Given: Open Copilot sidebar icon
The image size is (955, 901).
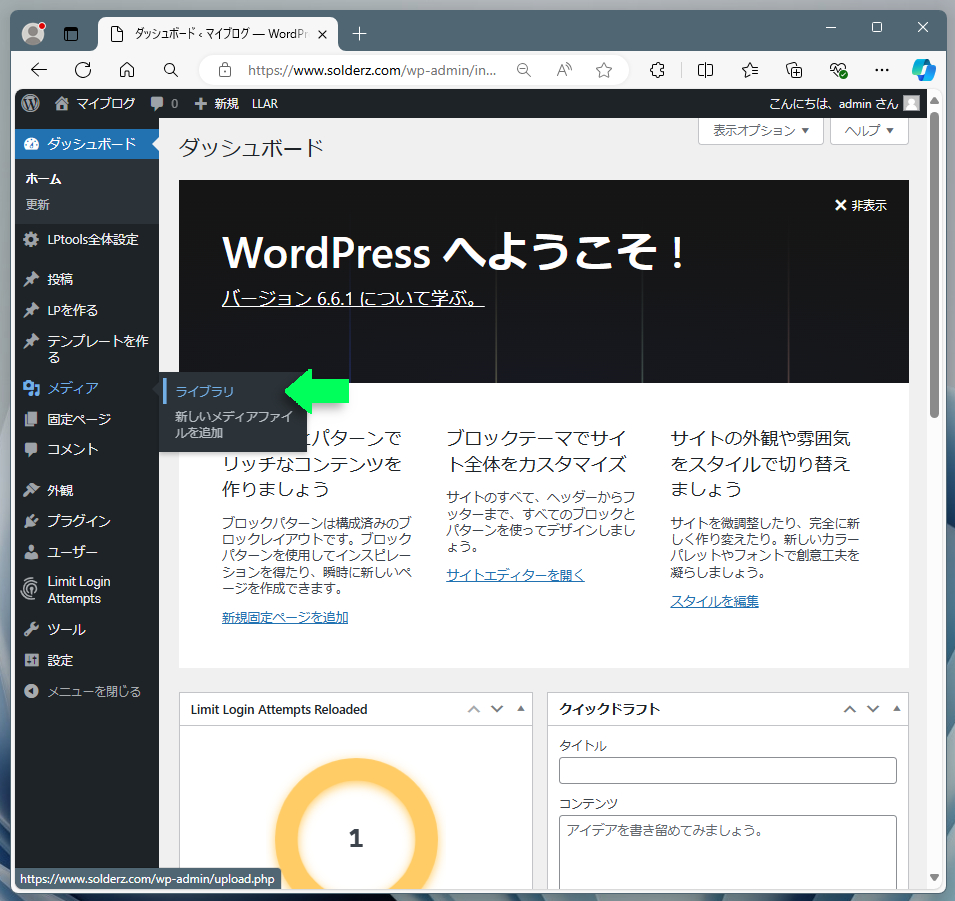Looking at the screenshot, I should pos(924,70).
